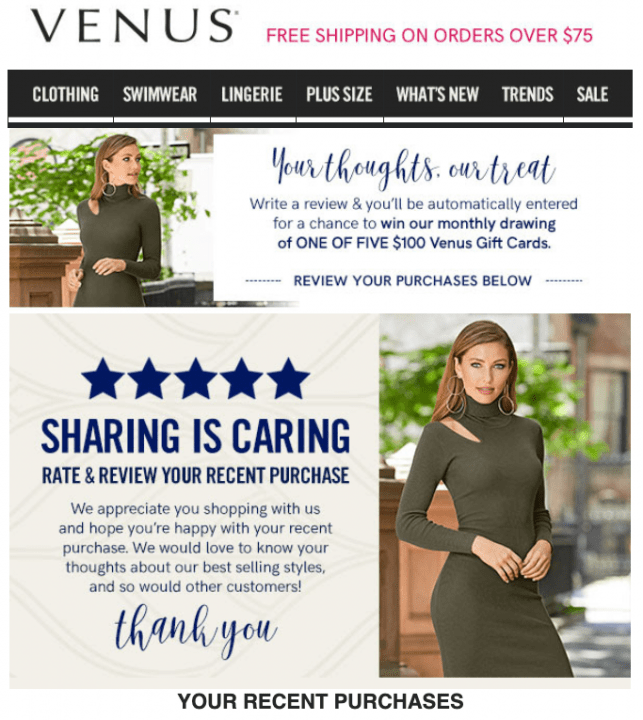Click Review Your Purchases Below text
The image size is (643, 720).
pos(412,281)
